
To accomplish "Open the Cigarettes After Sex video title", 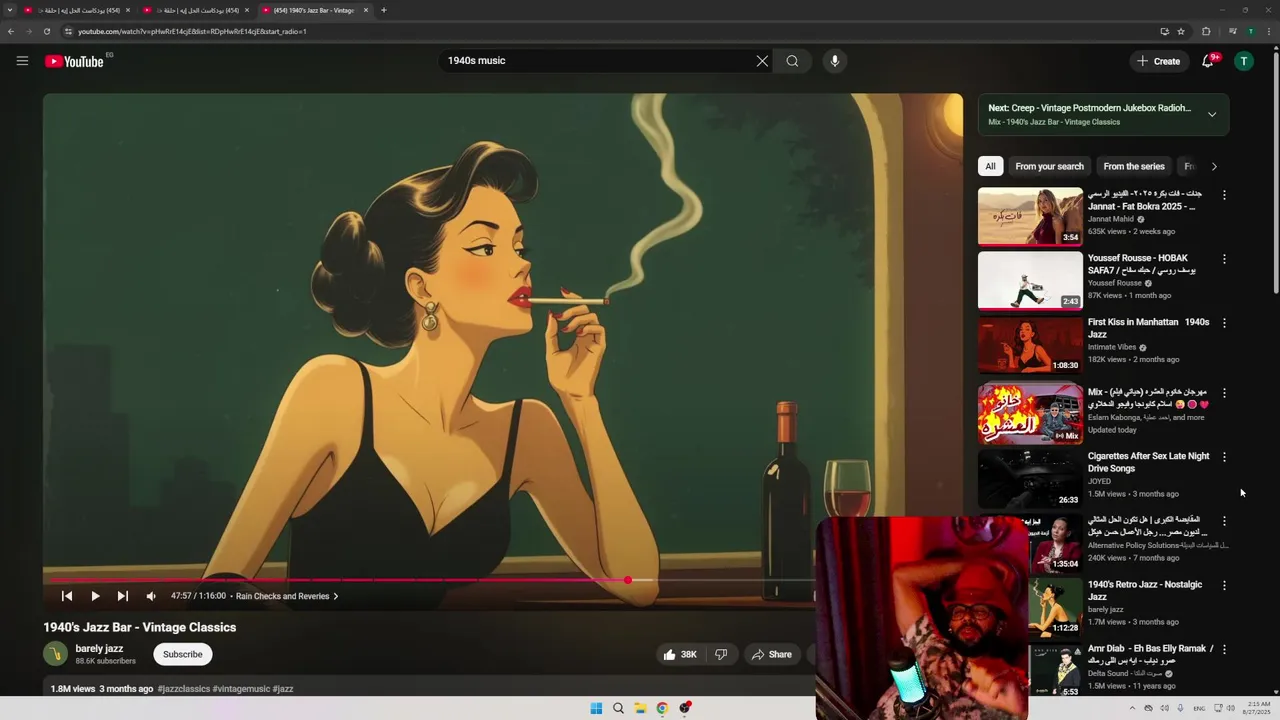I will point(1148,462).
